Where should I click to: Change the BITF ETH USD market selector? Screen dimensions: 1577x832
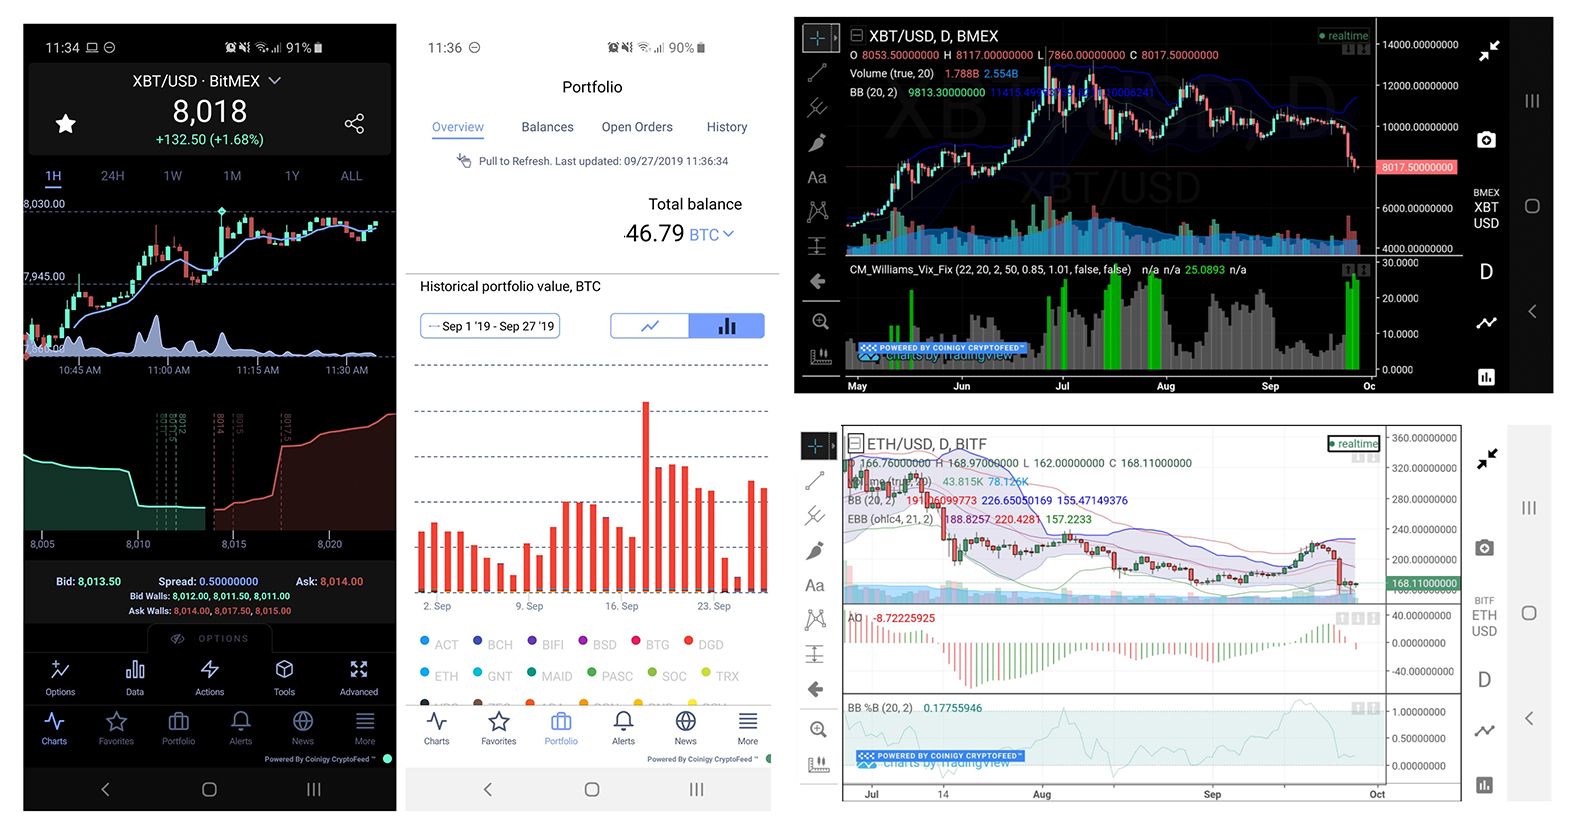point(1484,617)
